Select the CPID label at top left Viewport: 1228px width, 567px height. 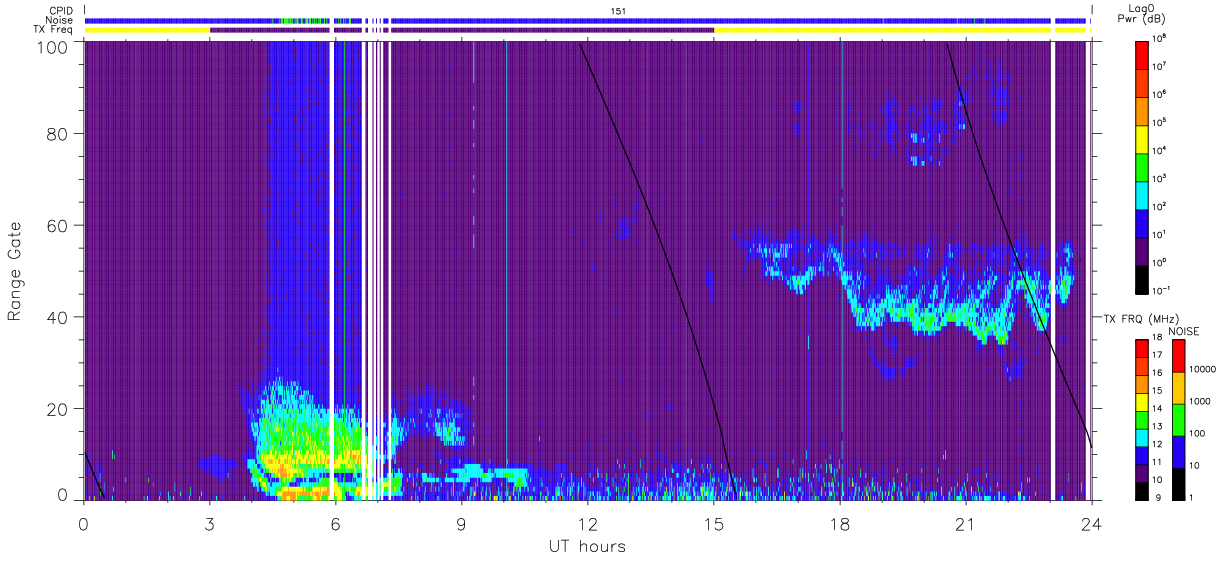[x=61, y=10]
